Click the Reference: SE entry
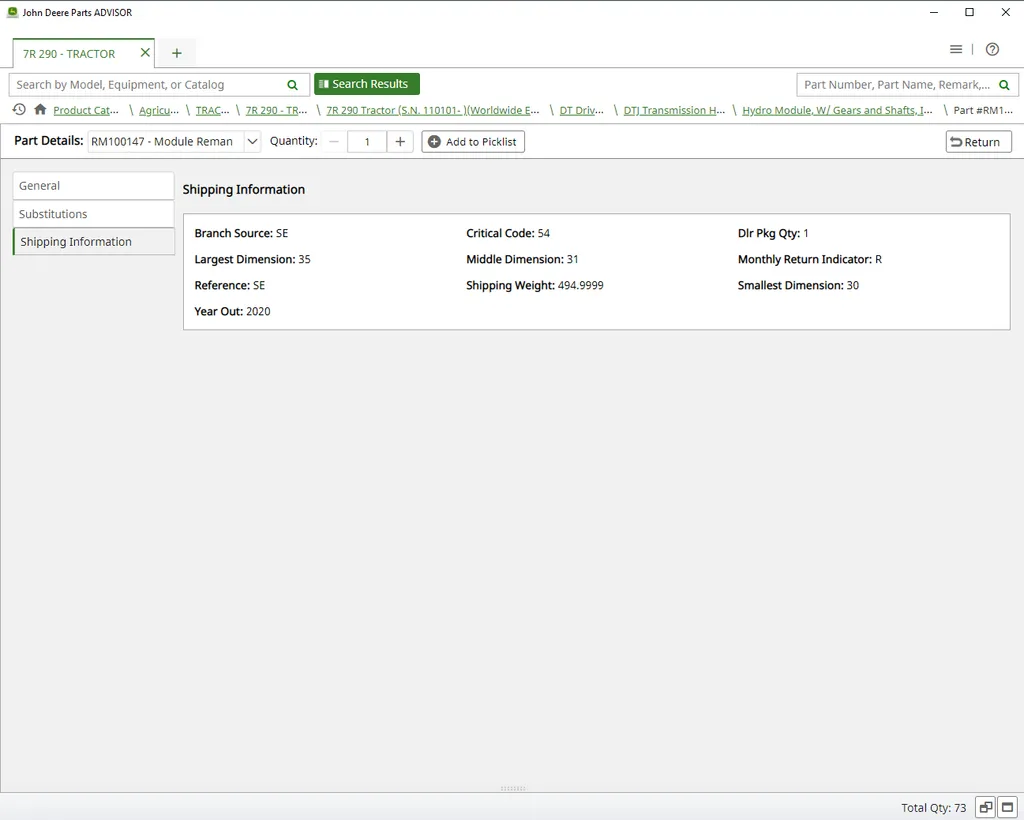 229,285
